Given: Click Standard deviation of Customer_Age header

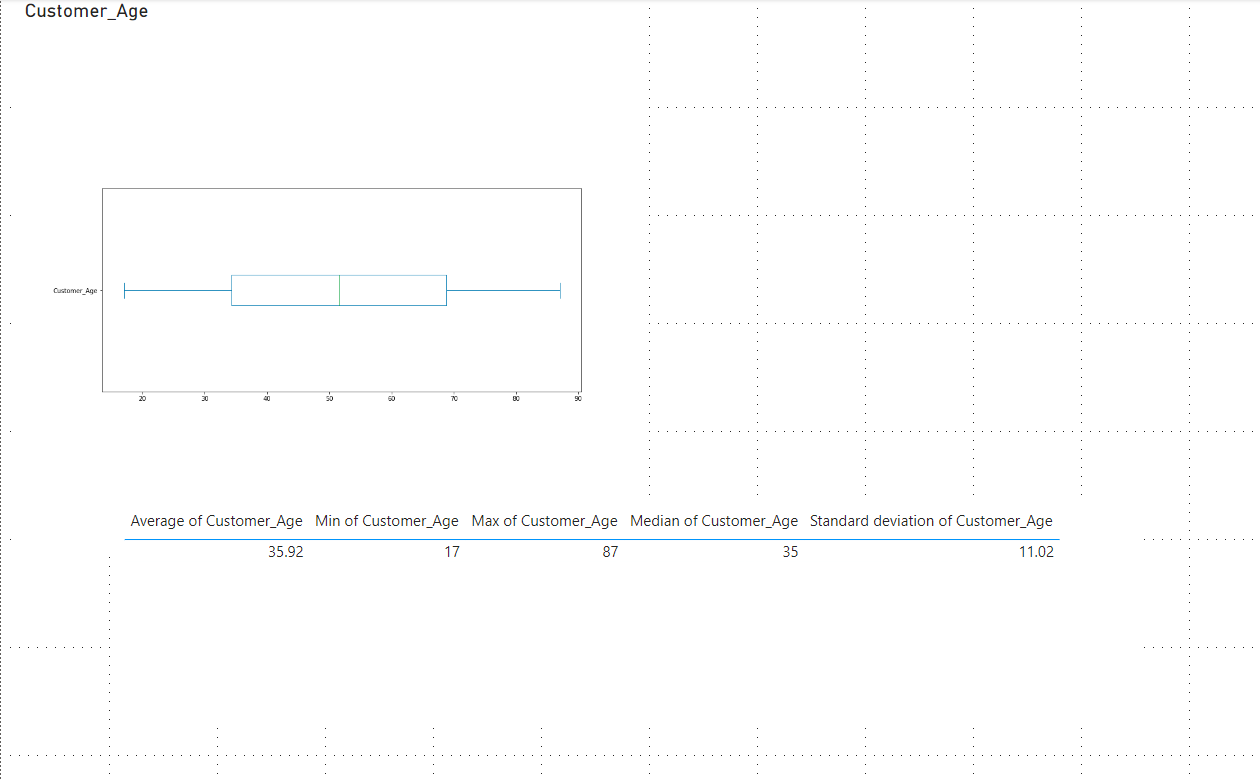Looking at the screenshot, I should click(x=931, y=521).
